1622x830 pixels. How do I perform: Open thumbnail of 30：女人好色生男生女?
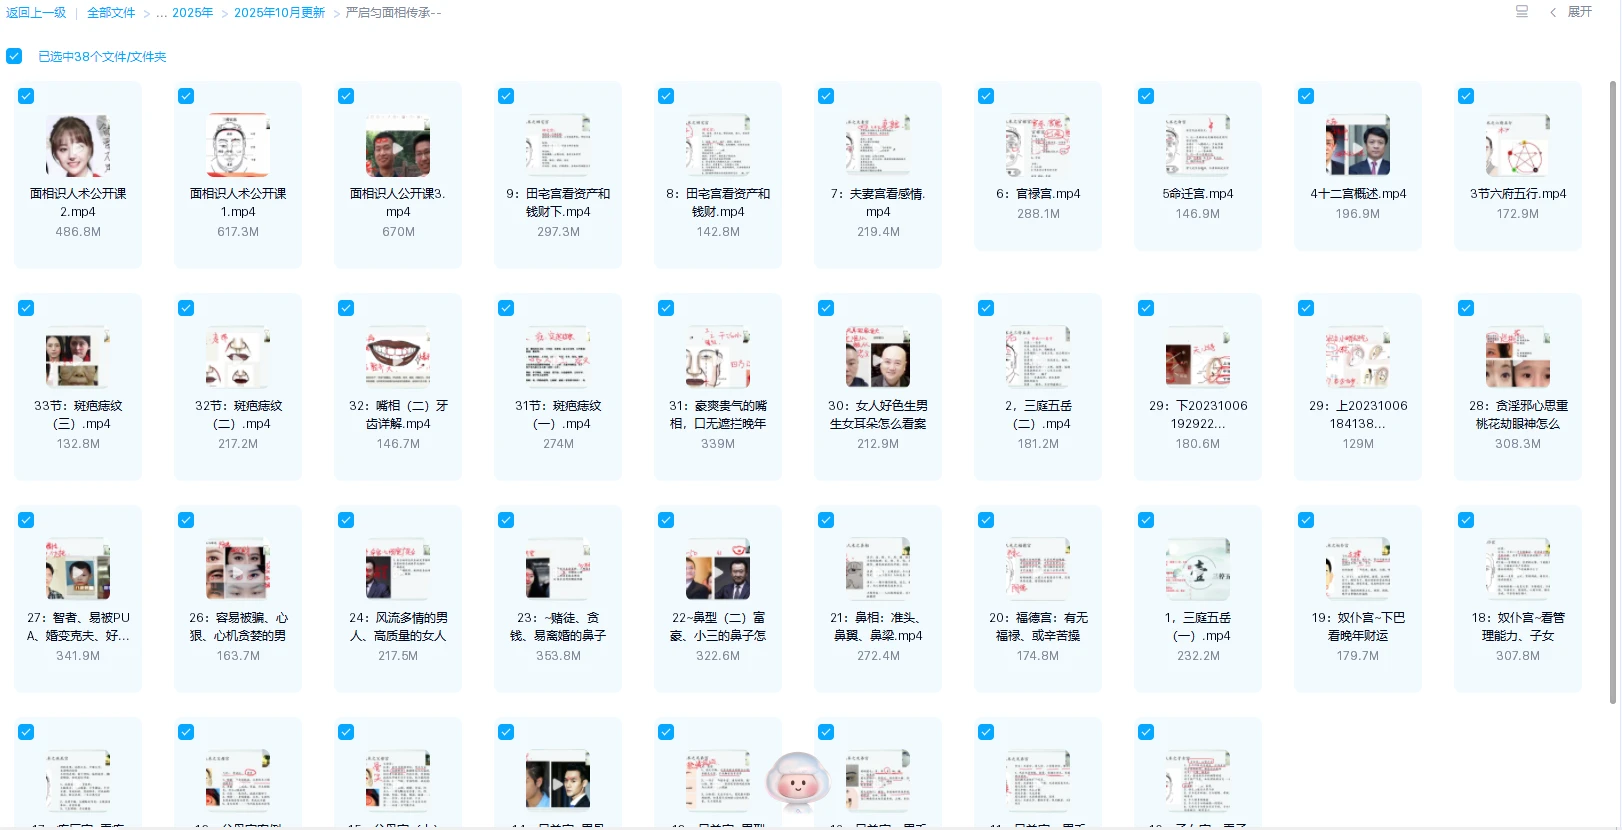[x=878, y=358]
